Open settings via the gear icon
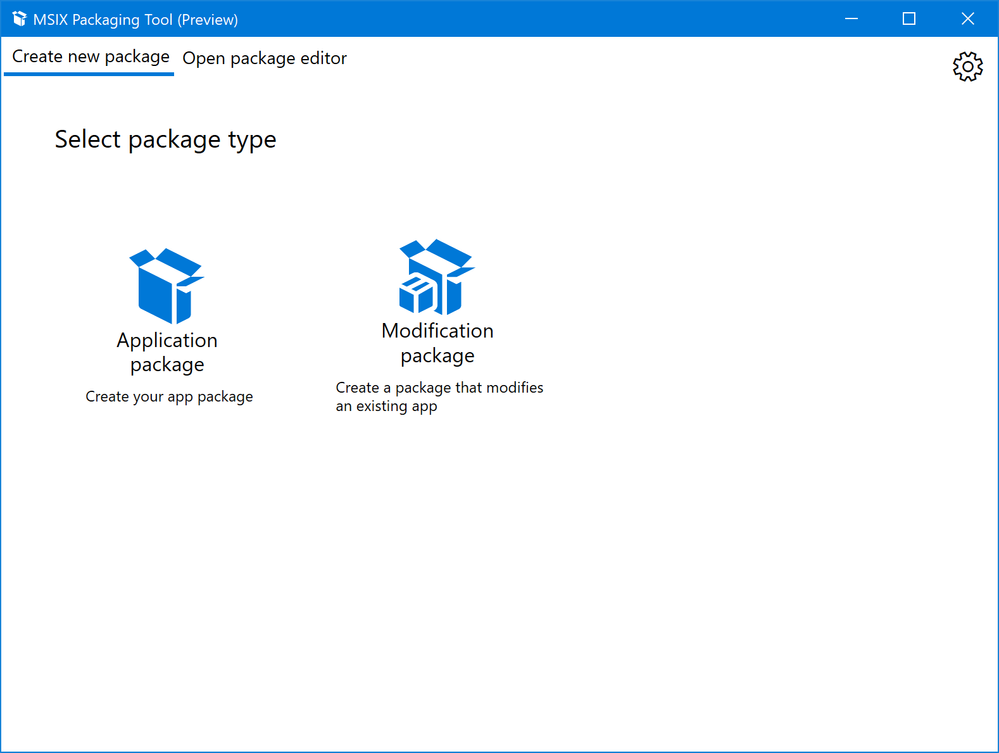 [x=967, y=66]
